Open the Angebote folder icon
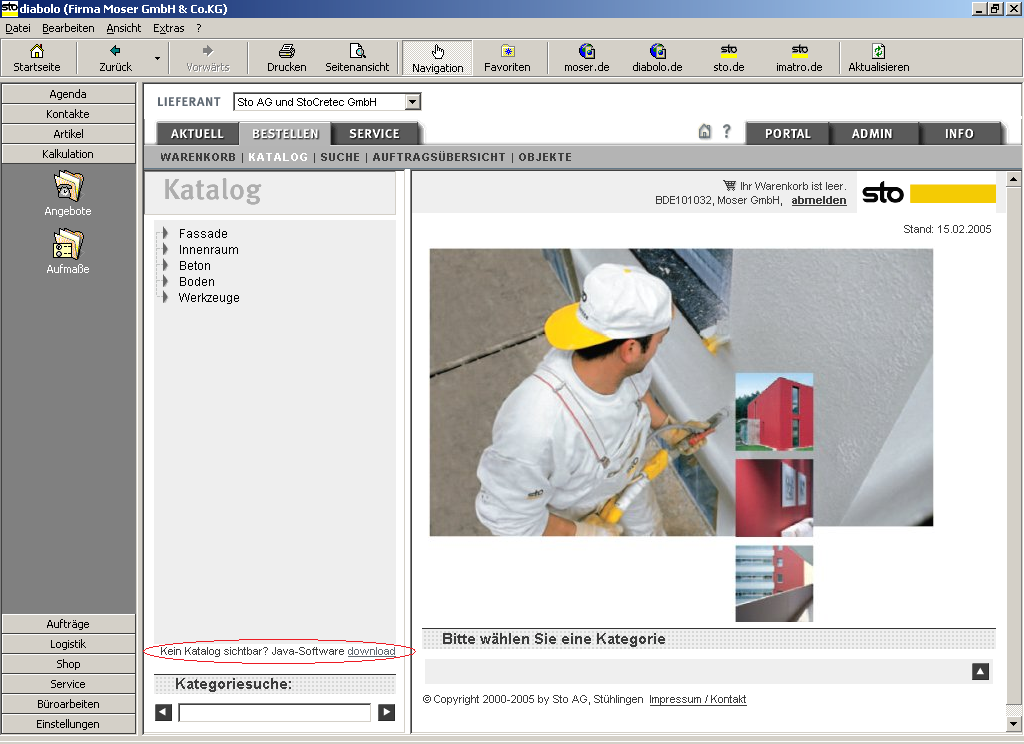The width and height of the screenshot is (1024, 744). (68, 186)
